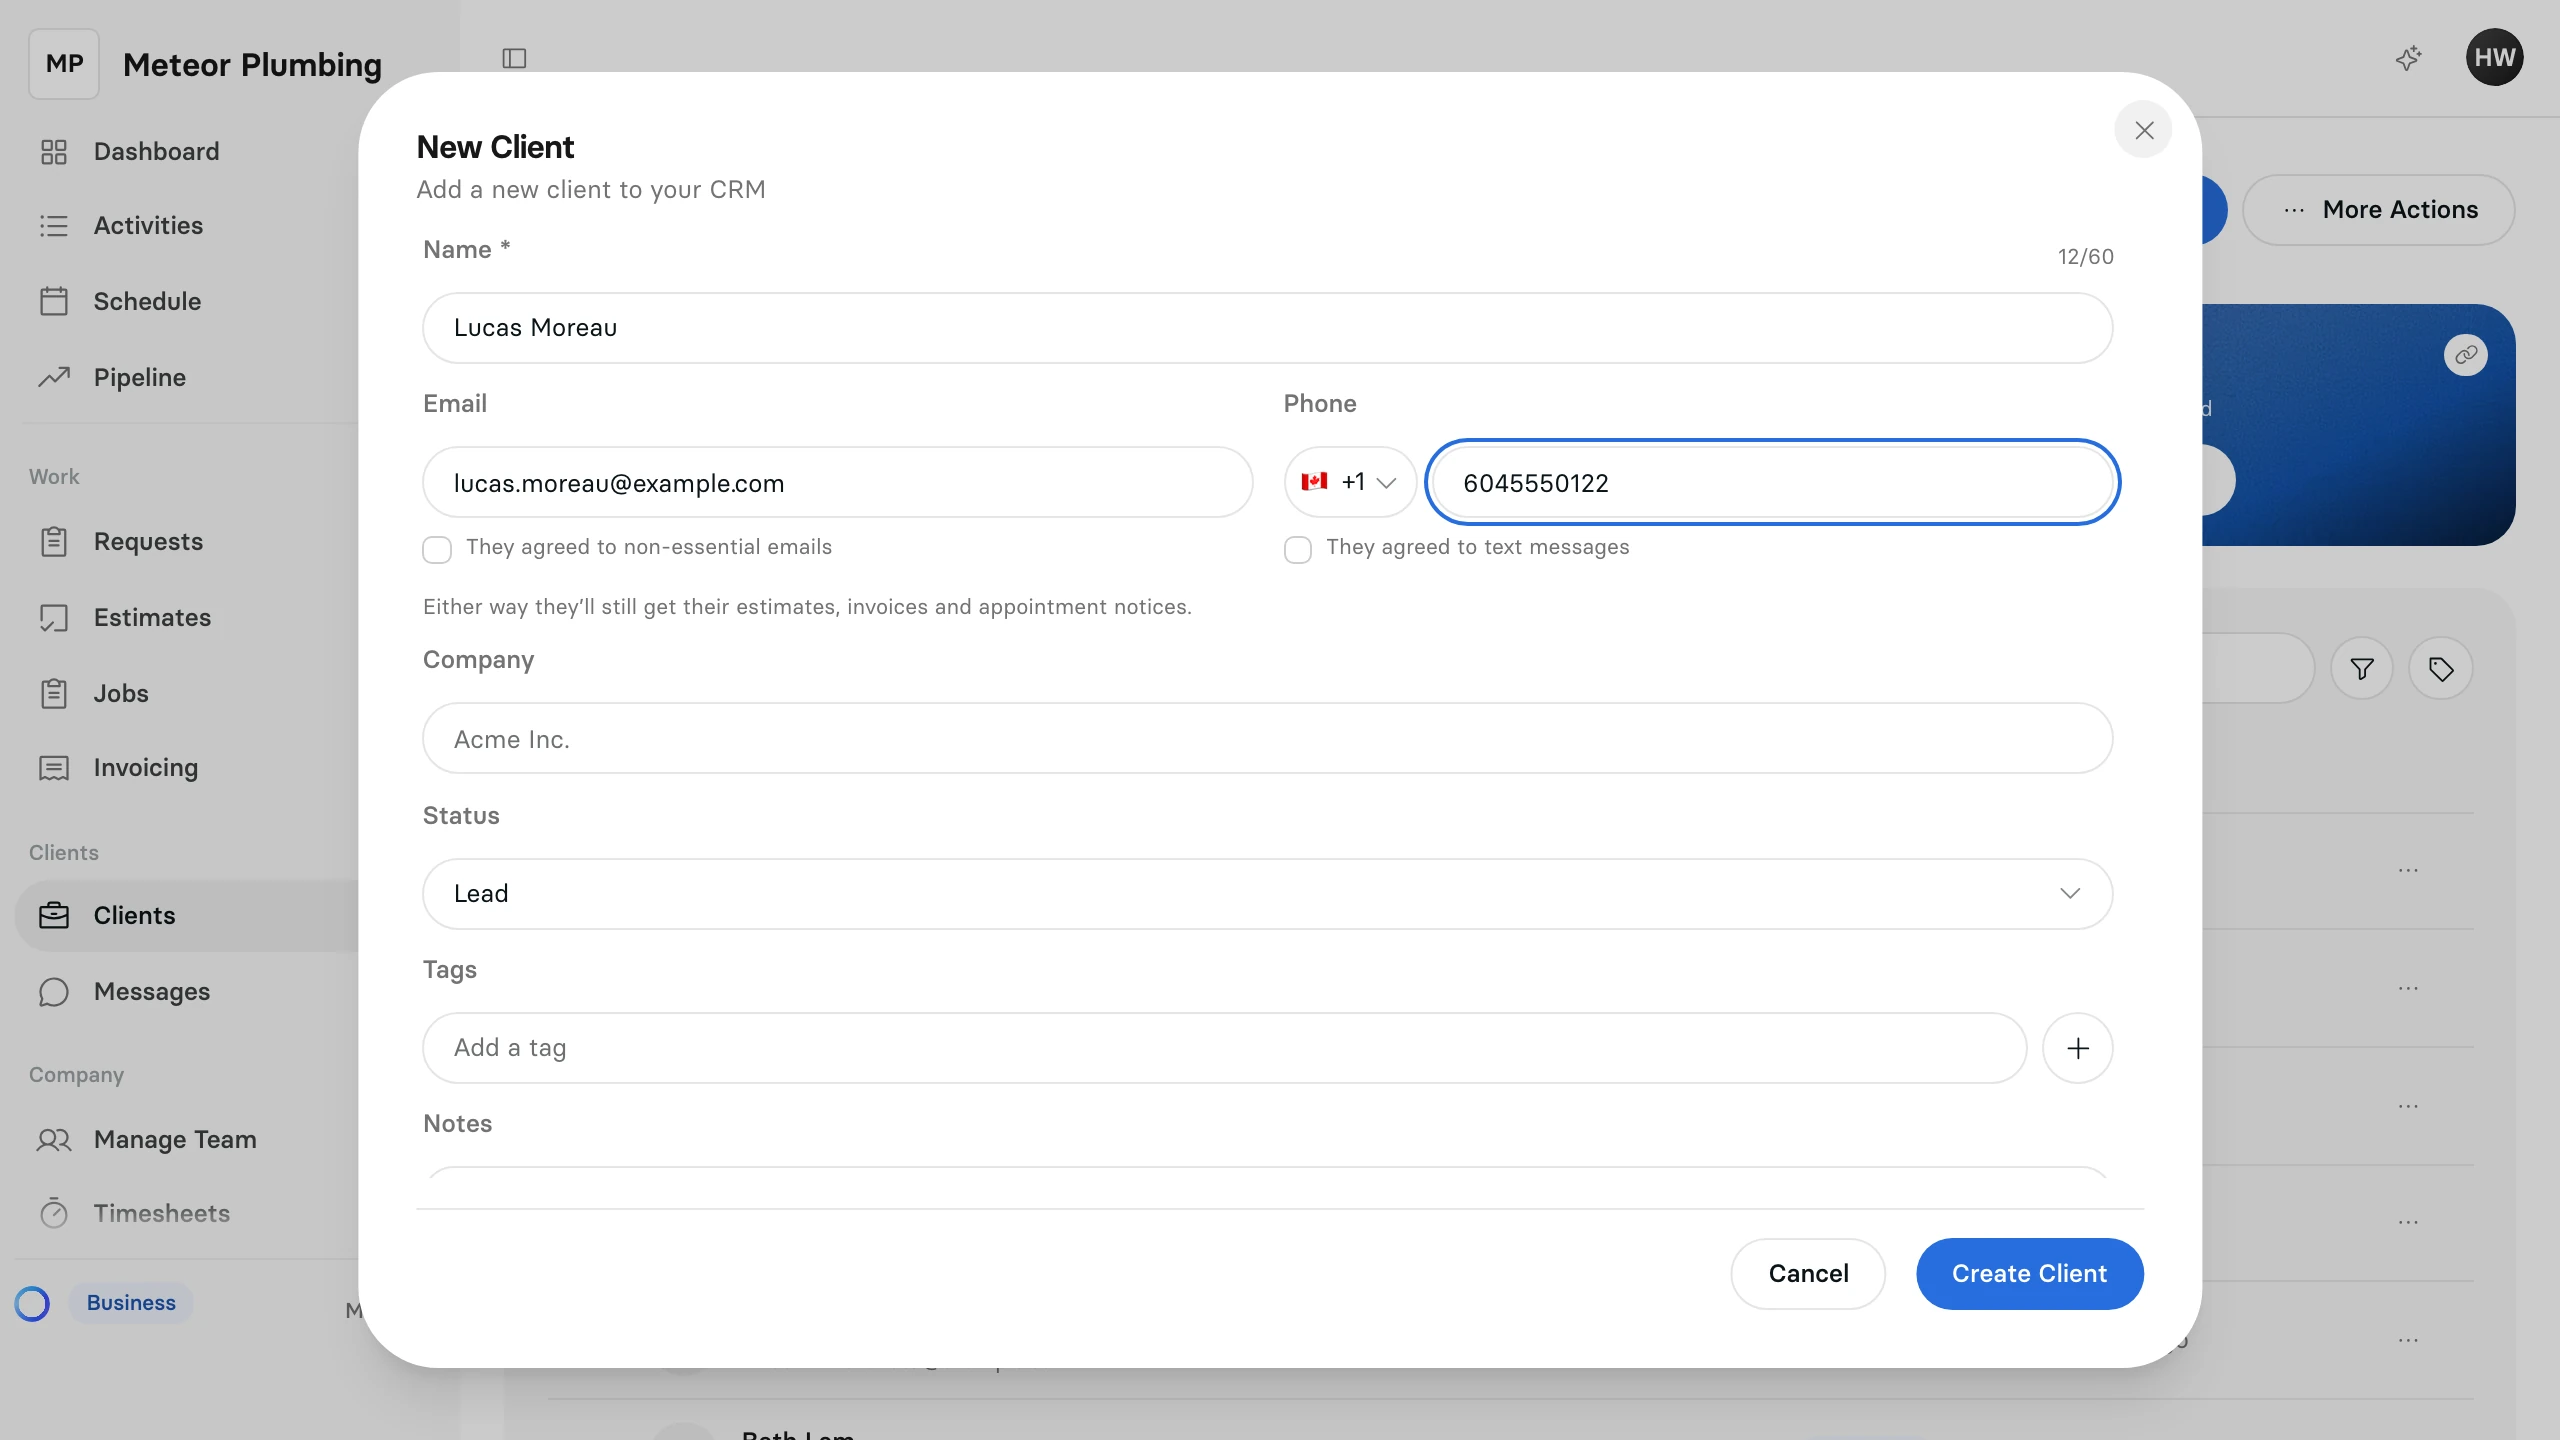Click the Add a tag field
This screenshot has height=1440, width=2560.
point(1225,1048)
